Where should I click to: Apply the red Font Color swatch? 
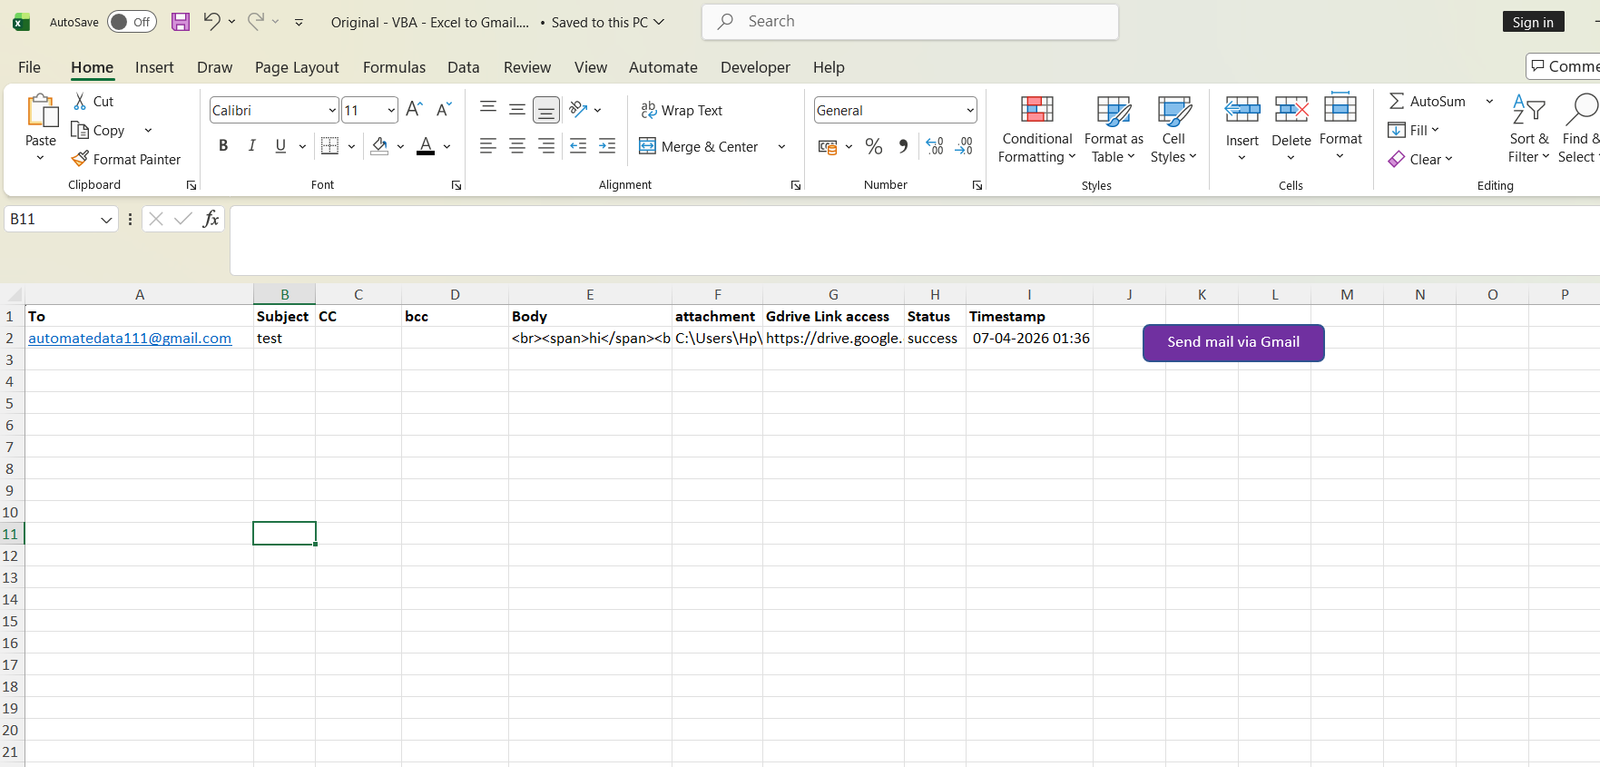point(425,147)
